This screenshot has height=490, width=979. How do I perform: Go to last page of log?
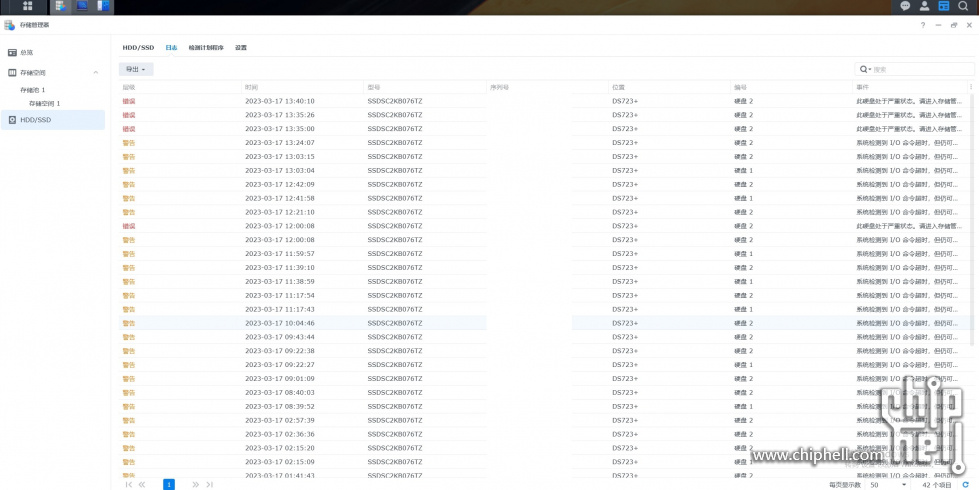(209, 484)
